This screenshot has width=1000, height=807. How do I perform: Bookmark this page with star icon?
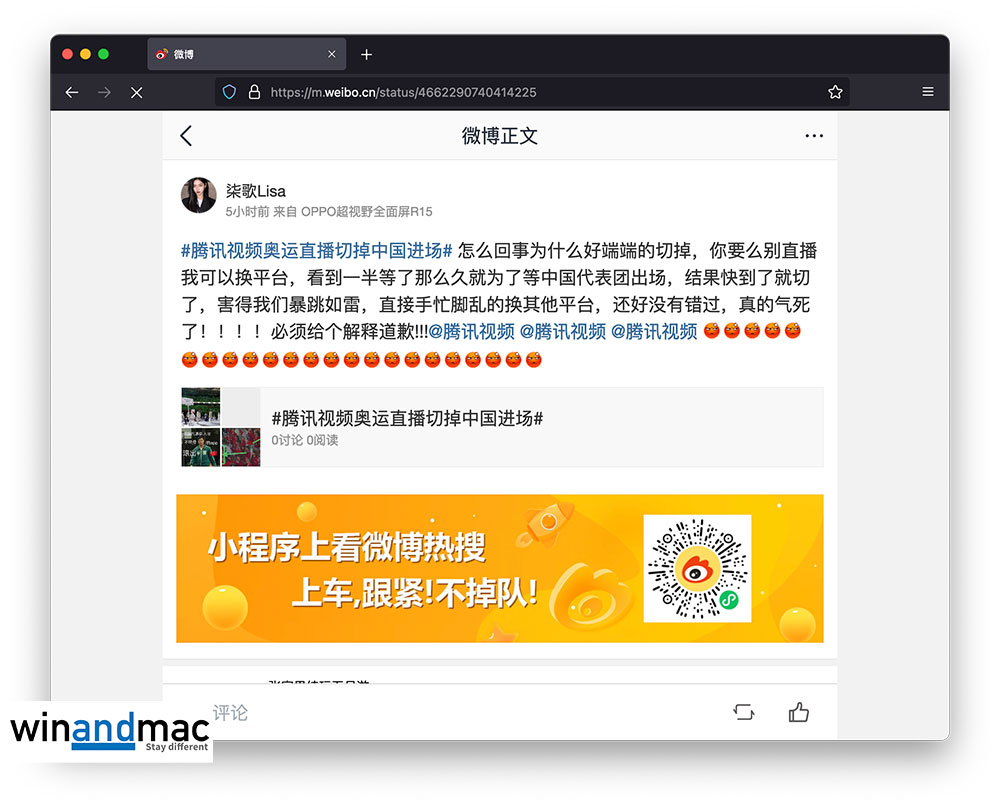(x=835, y=92)
